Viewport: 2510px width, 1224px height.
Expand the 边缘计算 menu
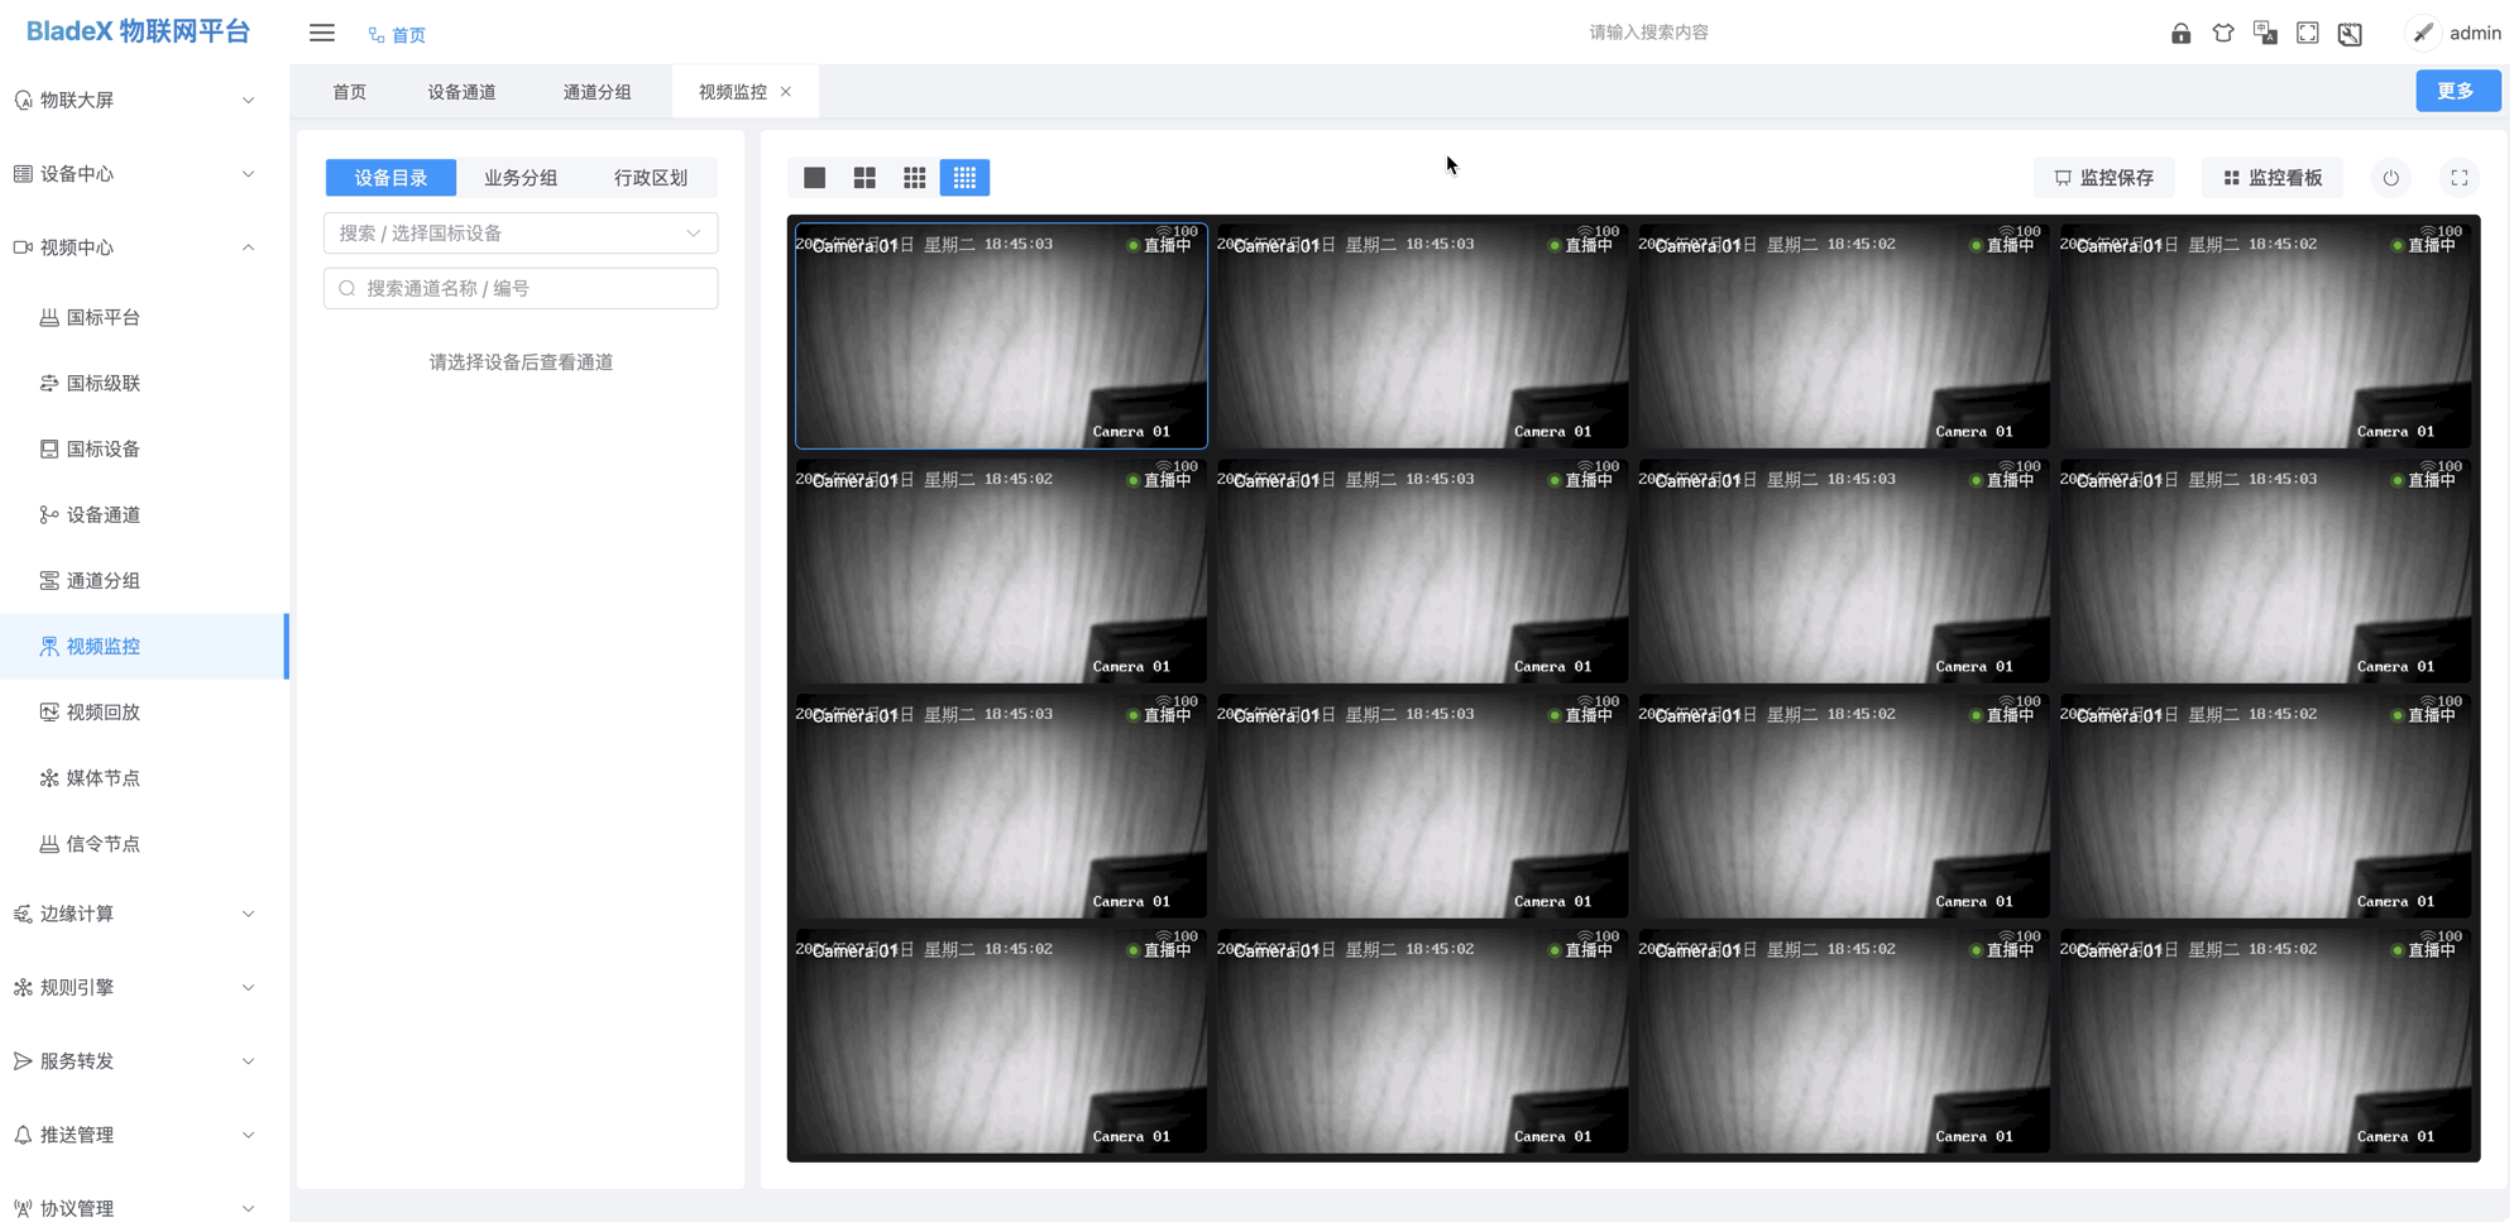(144, 915)
